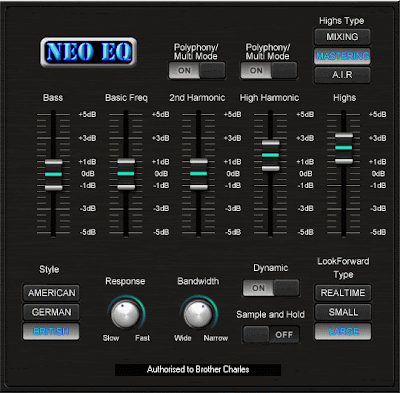Click the Response knob
Screen dimensions: 400x393
click(125, 314)
